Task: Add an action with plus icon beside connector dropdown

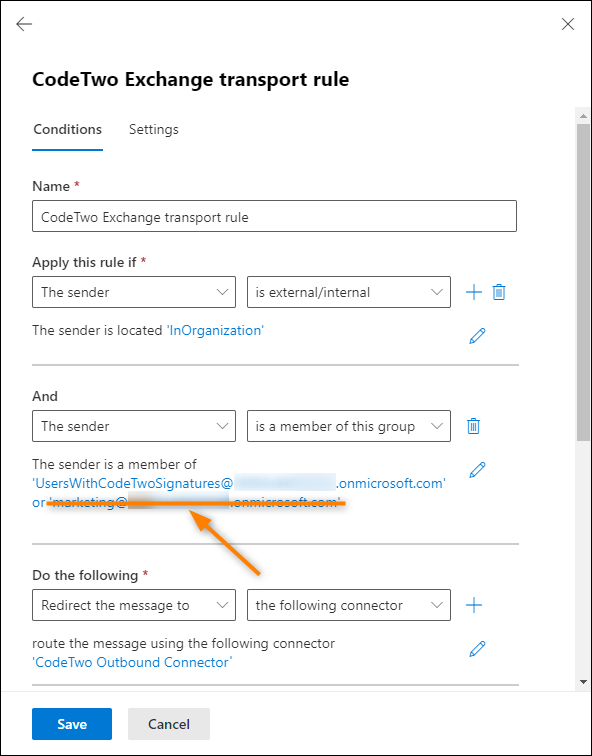Action: pos(474,605)
